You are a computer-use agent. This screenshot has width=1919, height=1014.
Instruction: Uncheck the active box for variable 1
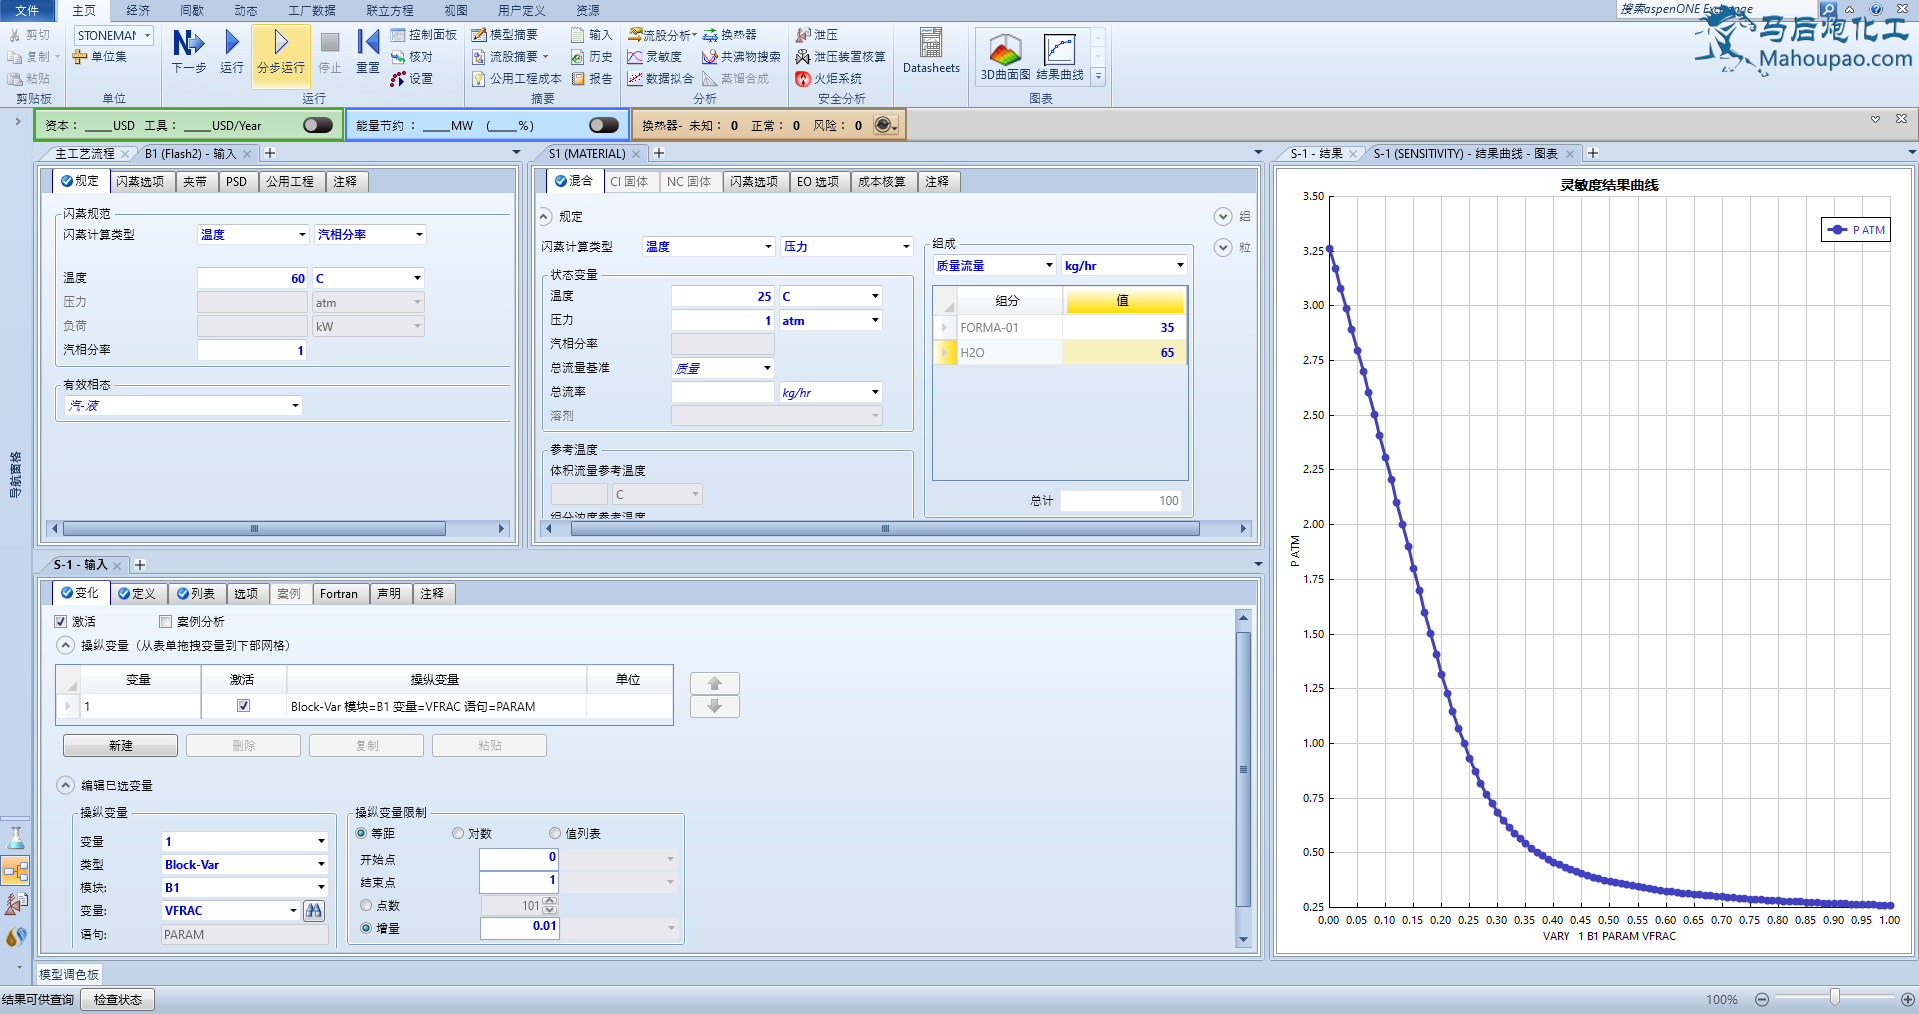tap(243, 706)
